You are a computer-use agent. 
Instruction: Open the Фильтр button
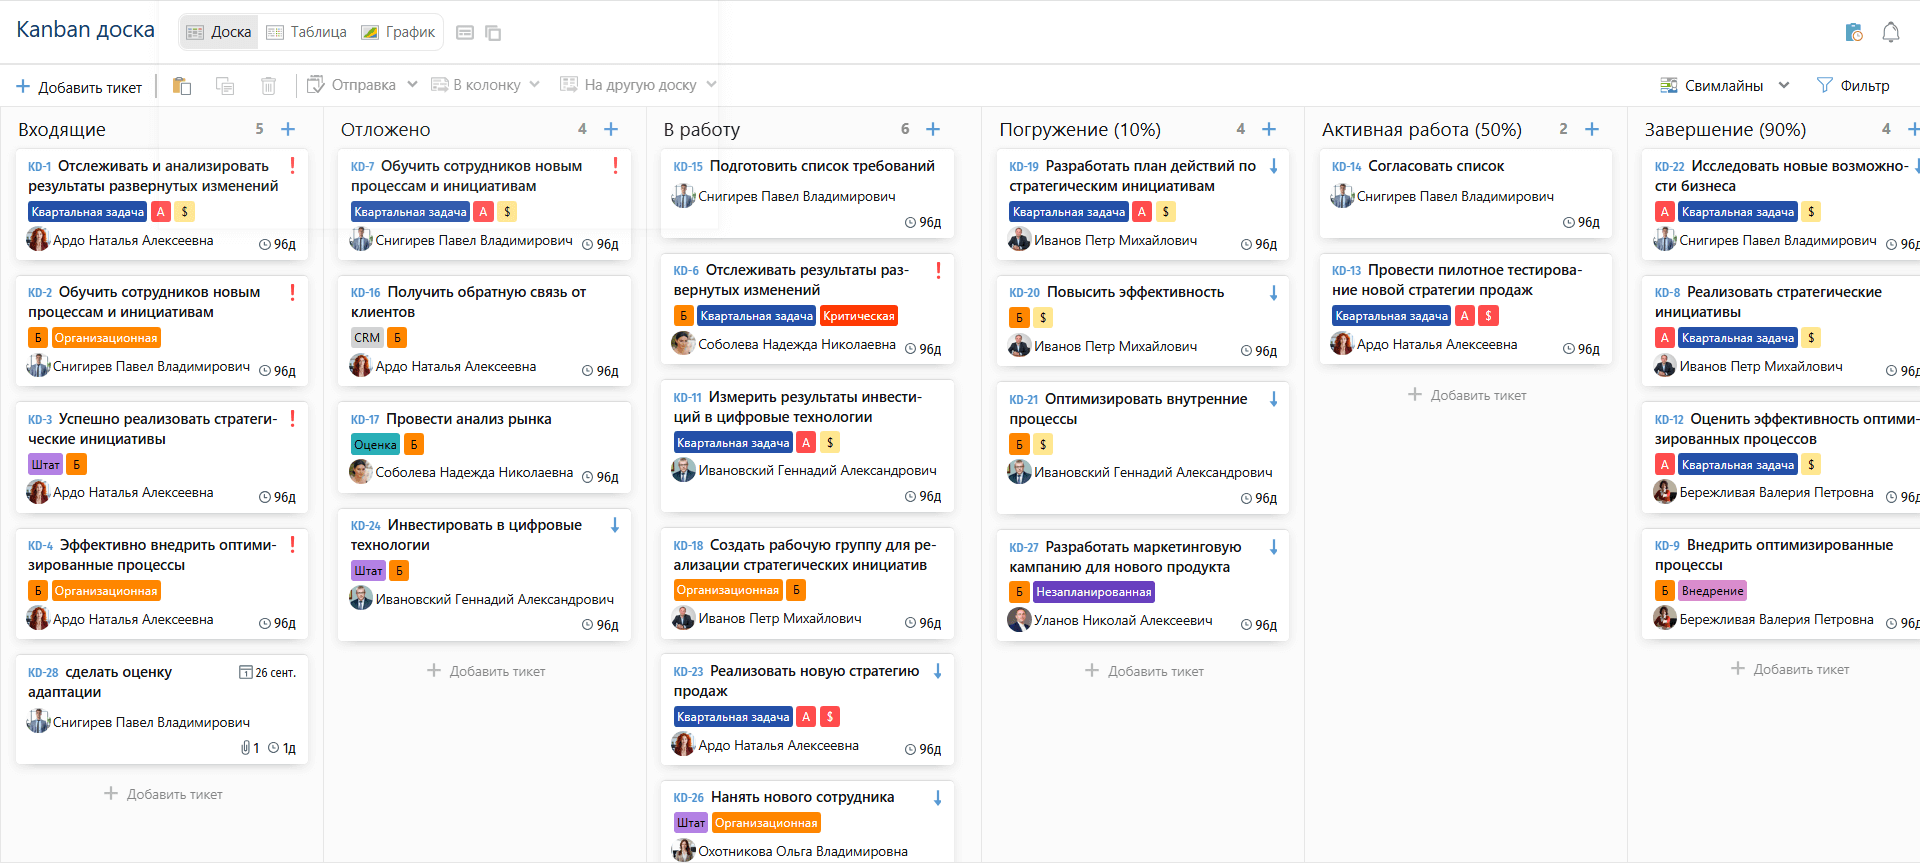point(1853,86)
